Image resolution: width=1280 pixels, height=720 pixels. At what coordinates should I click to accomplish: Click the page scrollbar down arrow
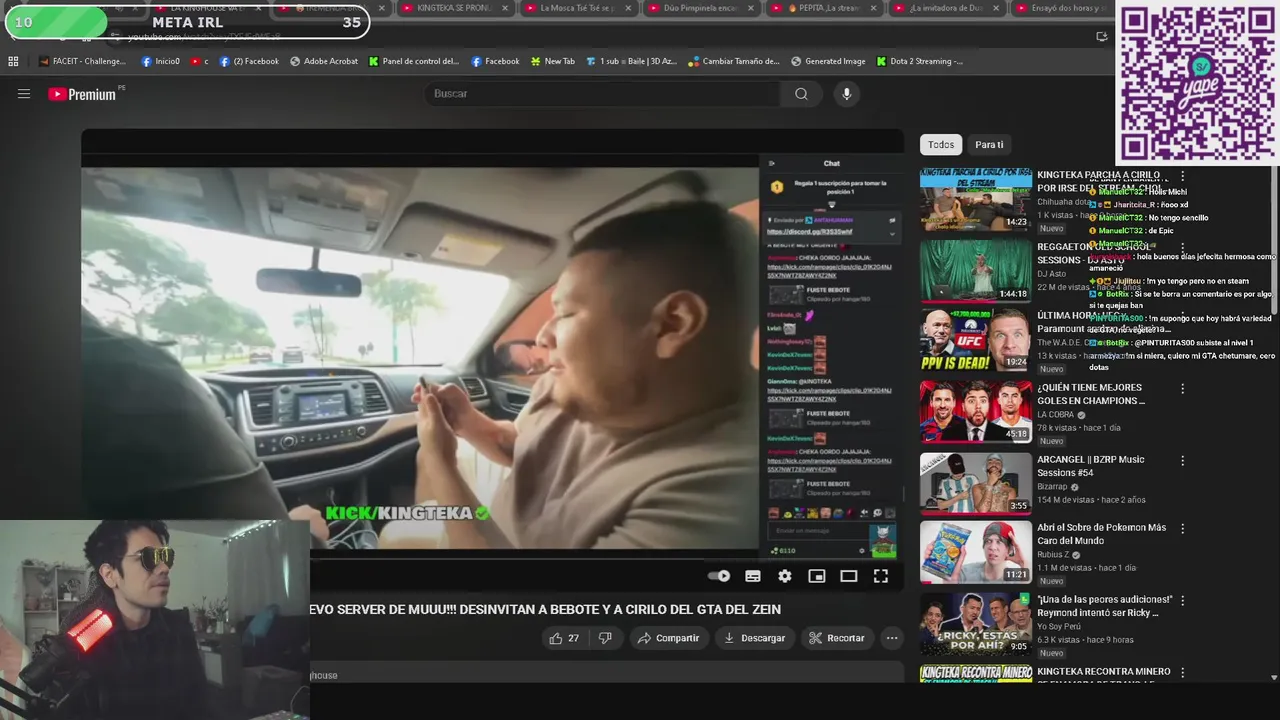tap(1273, 677)
